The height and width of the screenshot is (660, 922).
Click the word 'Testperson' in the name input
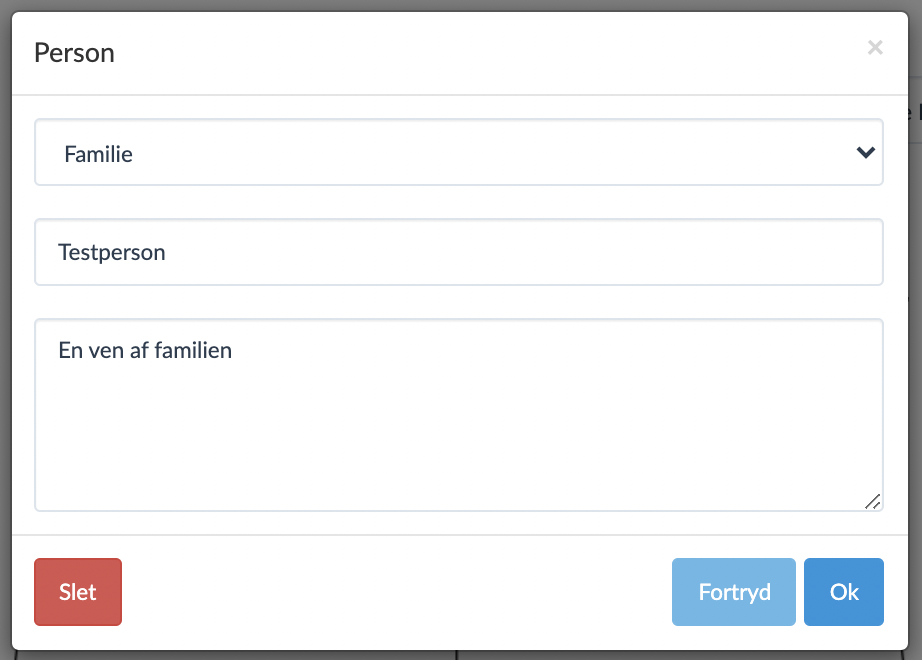pyautogui.click(x=112, y=252)
